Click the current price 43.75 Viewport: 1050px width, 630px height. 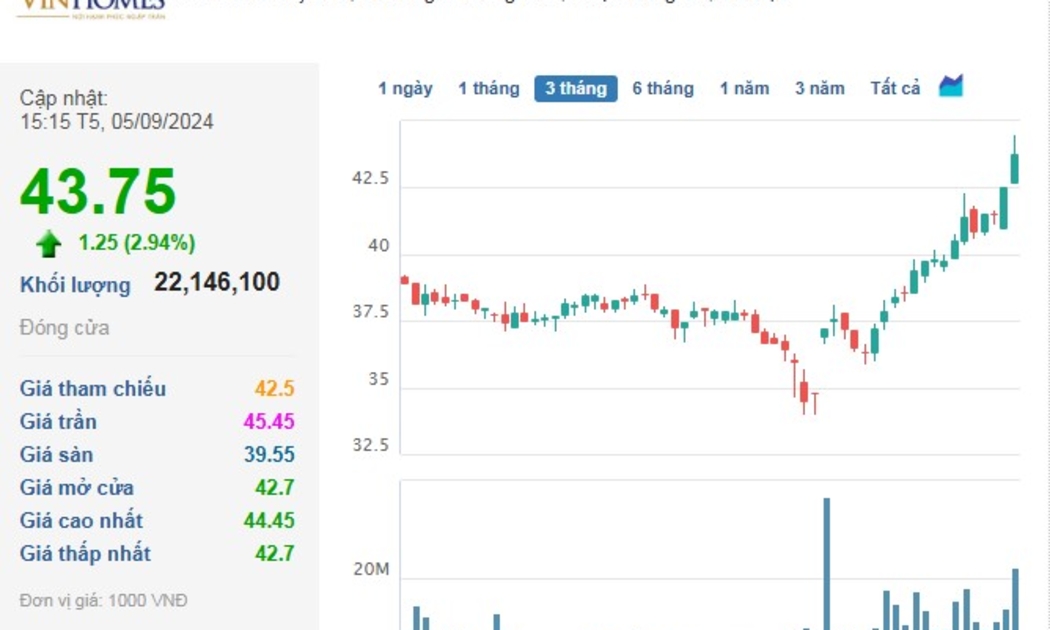(x=98, y=191)
